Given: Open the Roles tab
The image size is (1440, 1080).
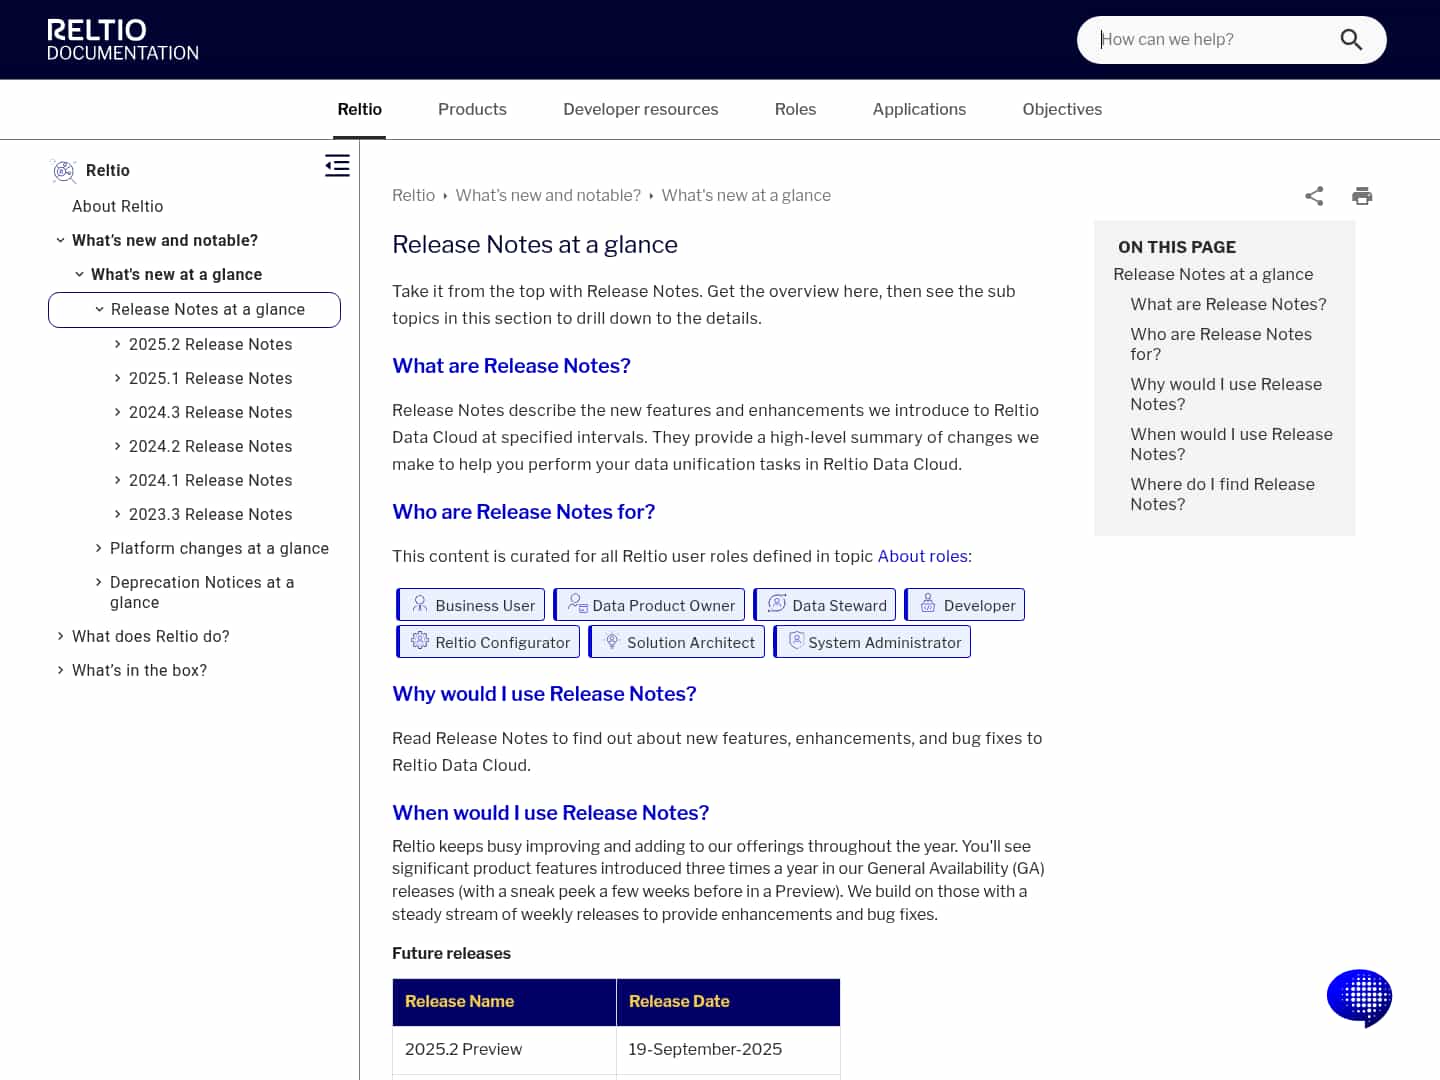Looking at the screenshot, I should point(795,110).
